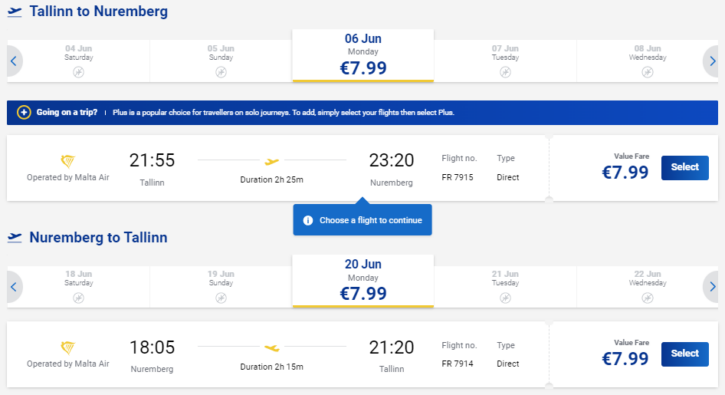
Task: Pick the 07 Jun Tuesday date
Action: (x=505, y=61)
